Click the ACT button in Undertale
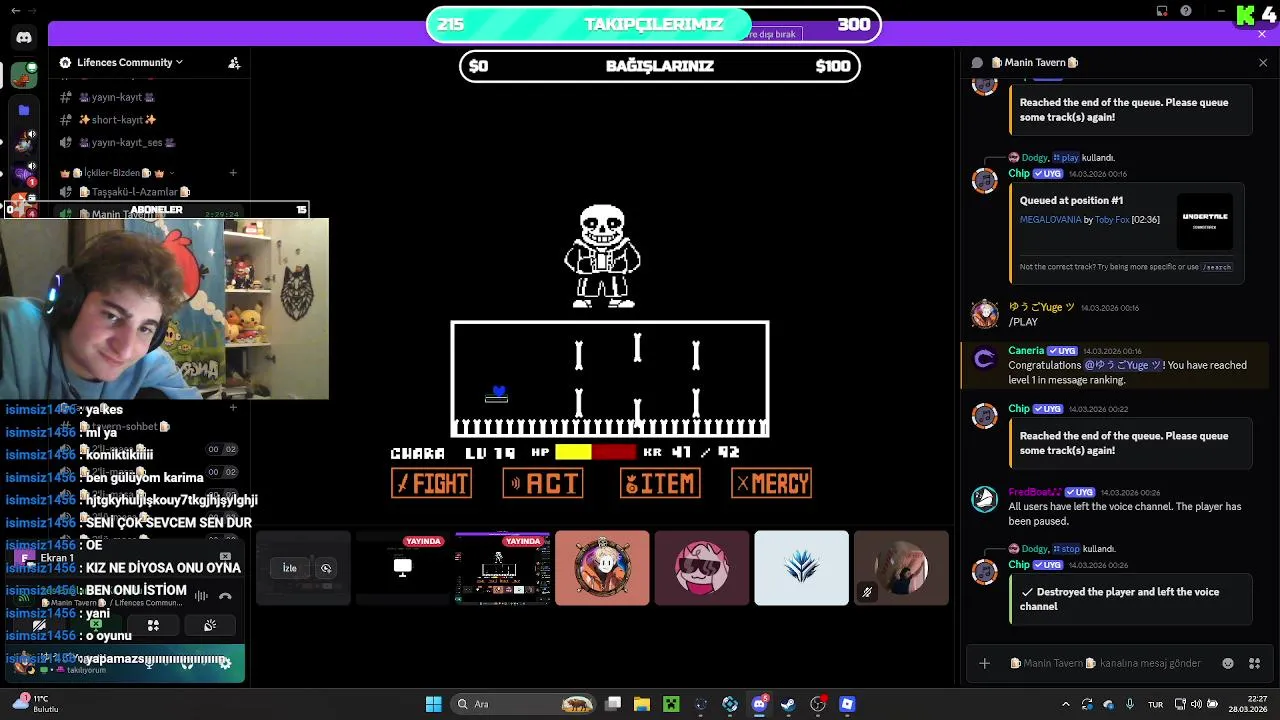 (543, 484)
